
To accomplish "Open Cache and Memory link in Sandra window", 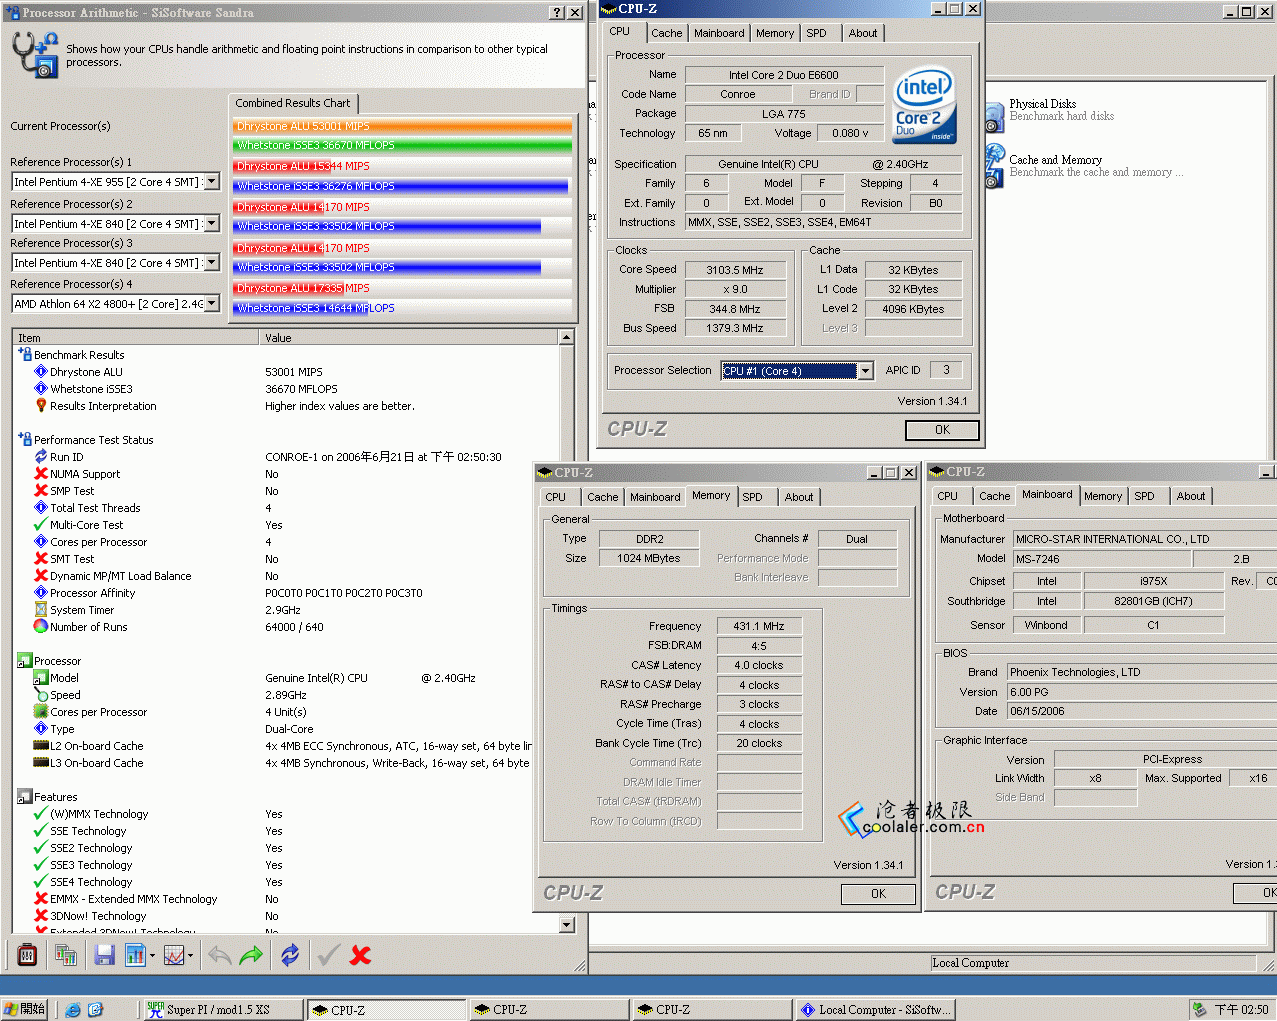I will (x=1055, y=160).
